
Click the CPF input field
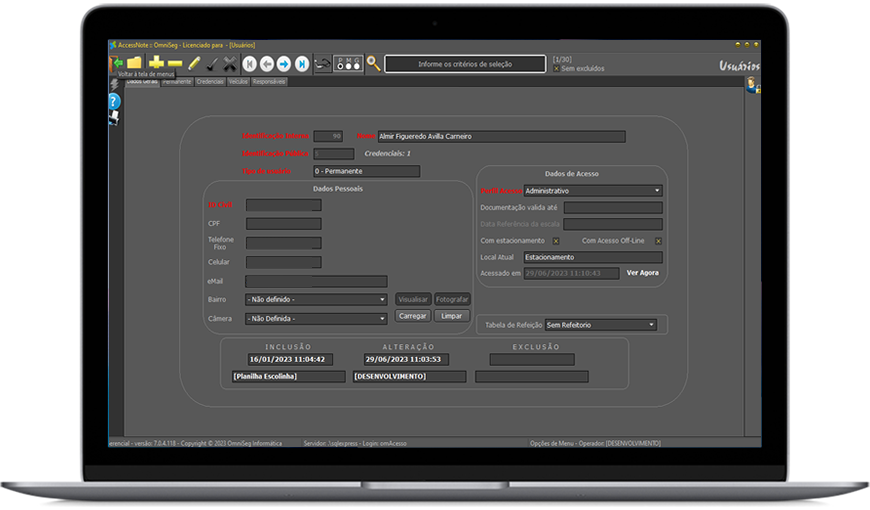(x=283, y=224)
